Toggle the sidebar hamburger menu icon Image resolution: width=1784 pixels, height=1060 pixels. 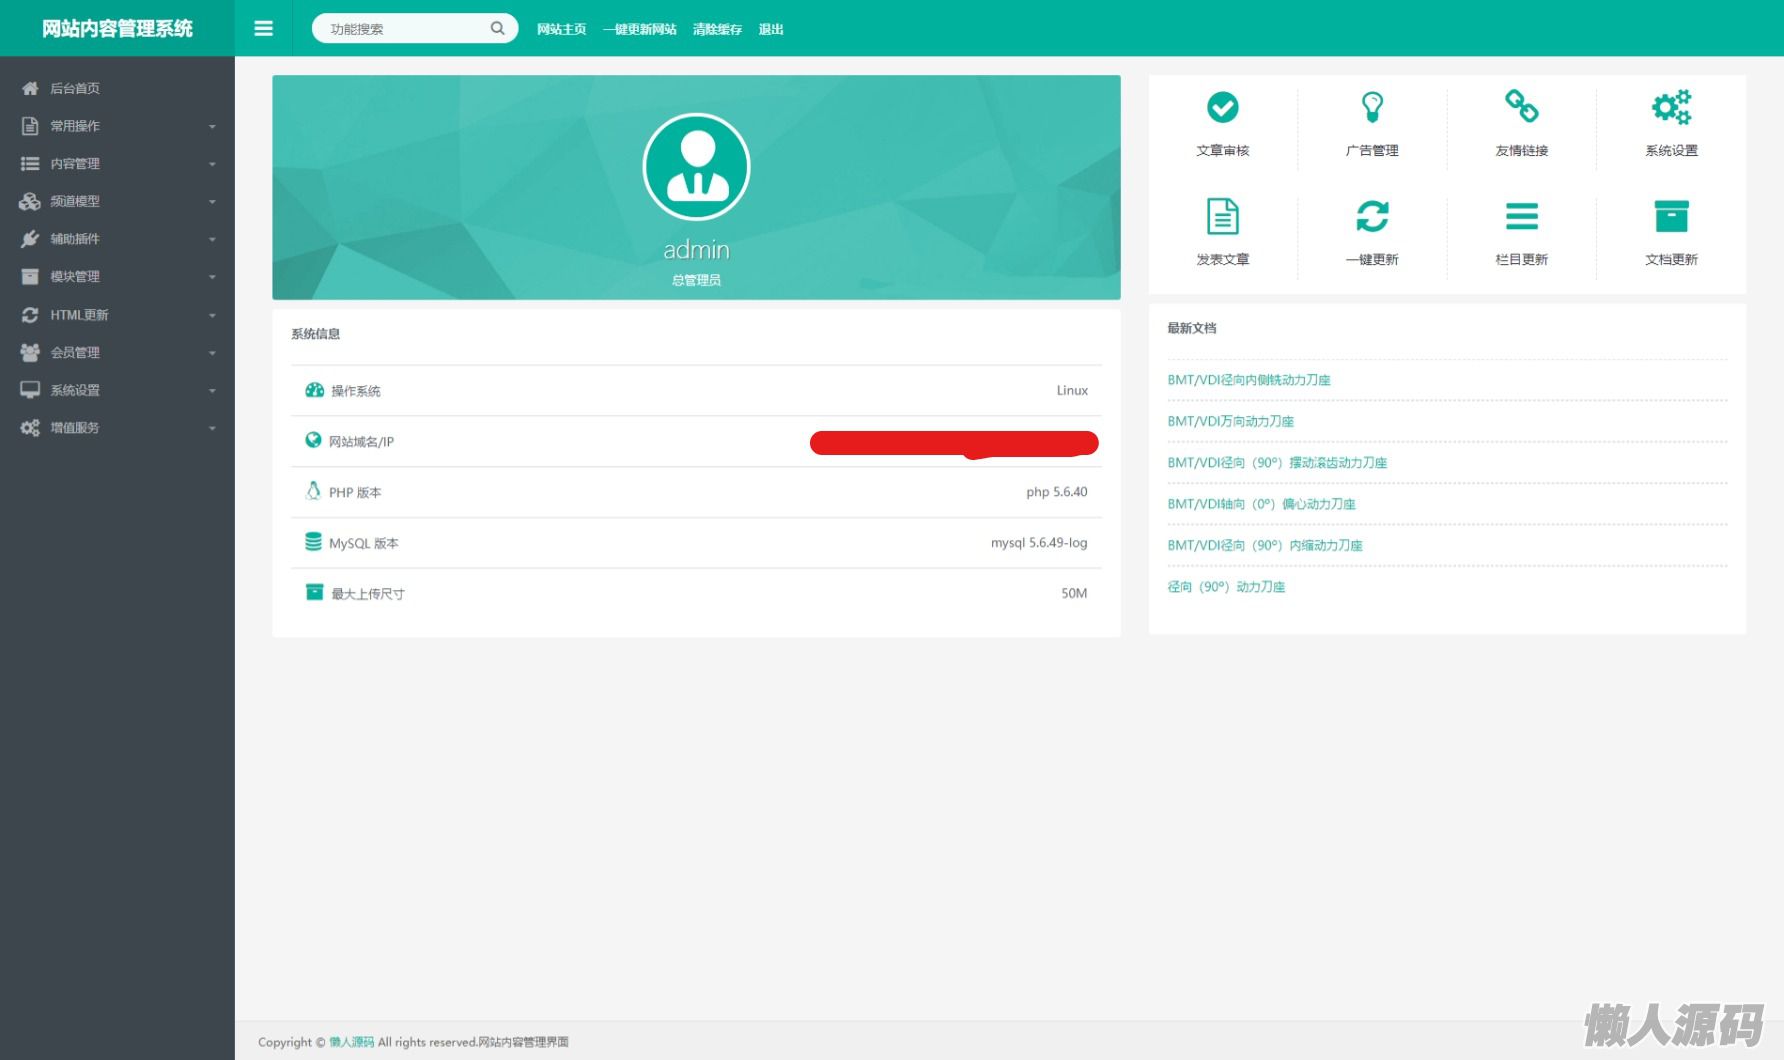264,28
